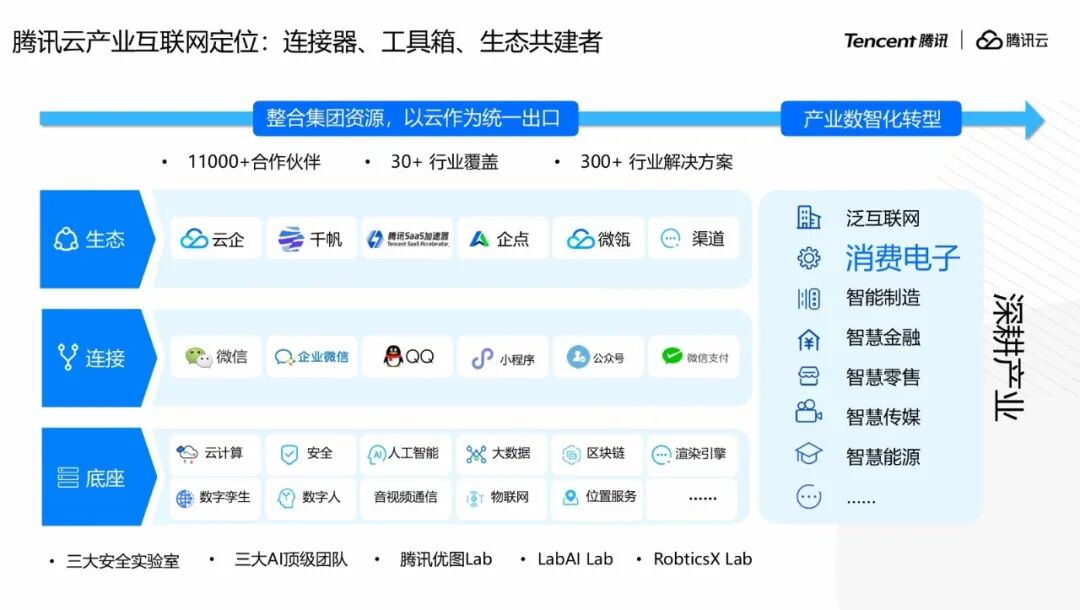The width and height of the screenshot is (1080, 610).
Task: Click the 腾讯云 cloud logo
Action: click(1012, 41)
